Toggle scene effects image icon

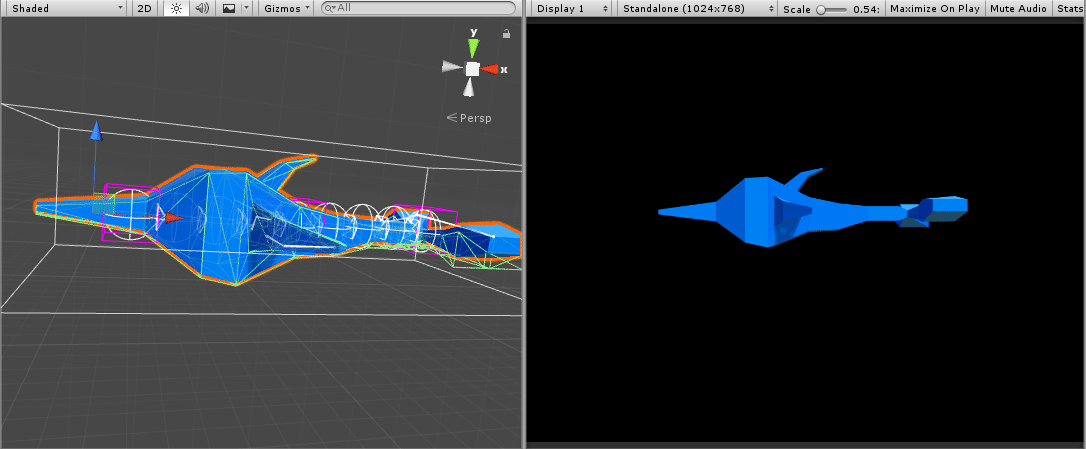228,8
